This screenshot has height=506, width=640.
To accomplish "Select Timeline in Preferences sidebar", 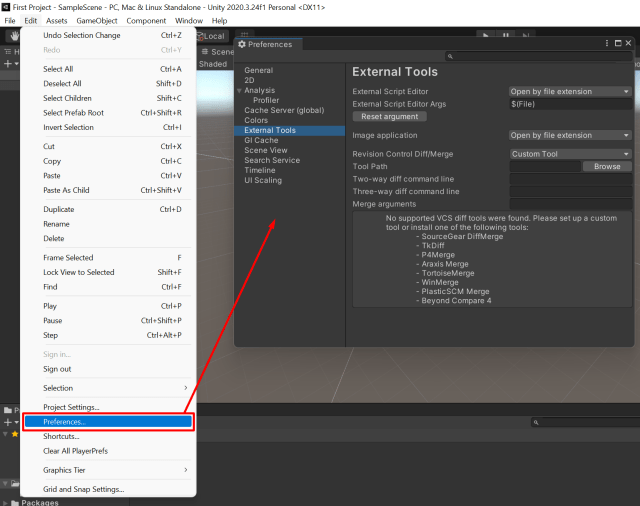I will click(260, 170).
